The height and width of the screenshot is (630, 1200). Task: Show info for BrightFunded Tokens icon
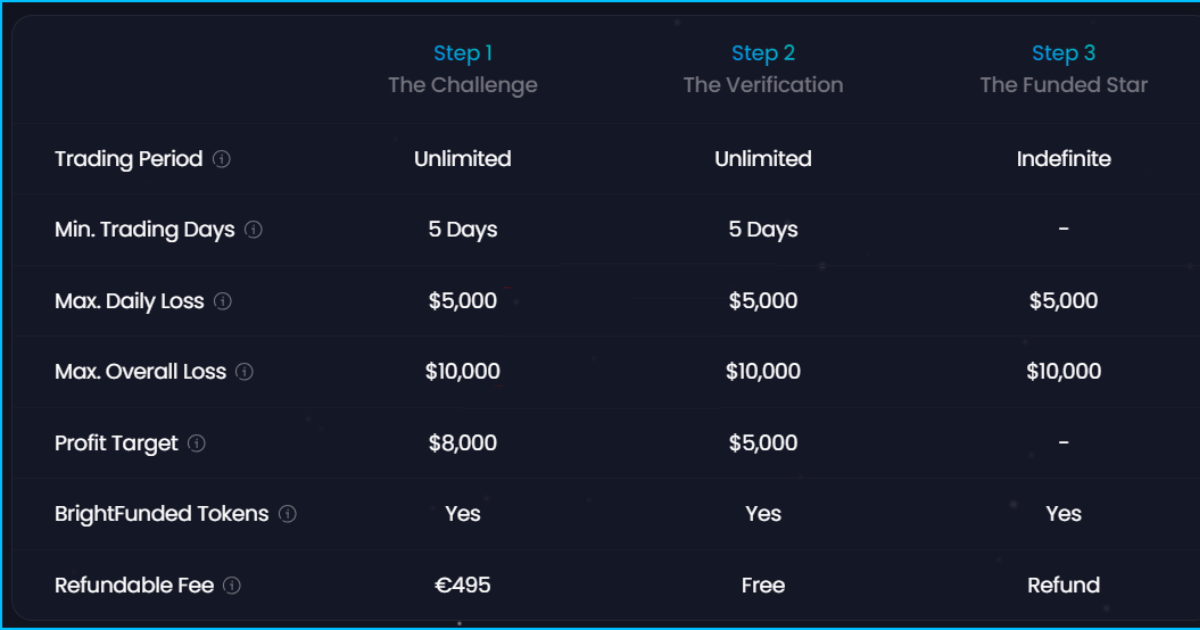(288, 514)
